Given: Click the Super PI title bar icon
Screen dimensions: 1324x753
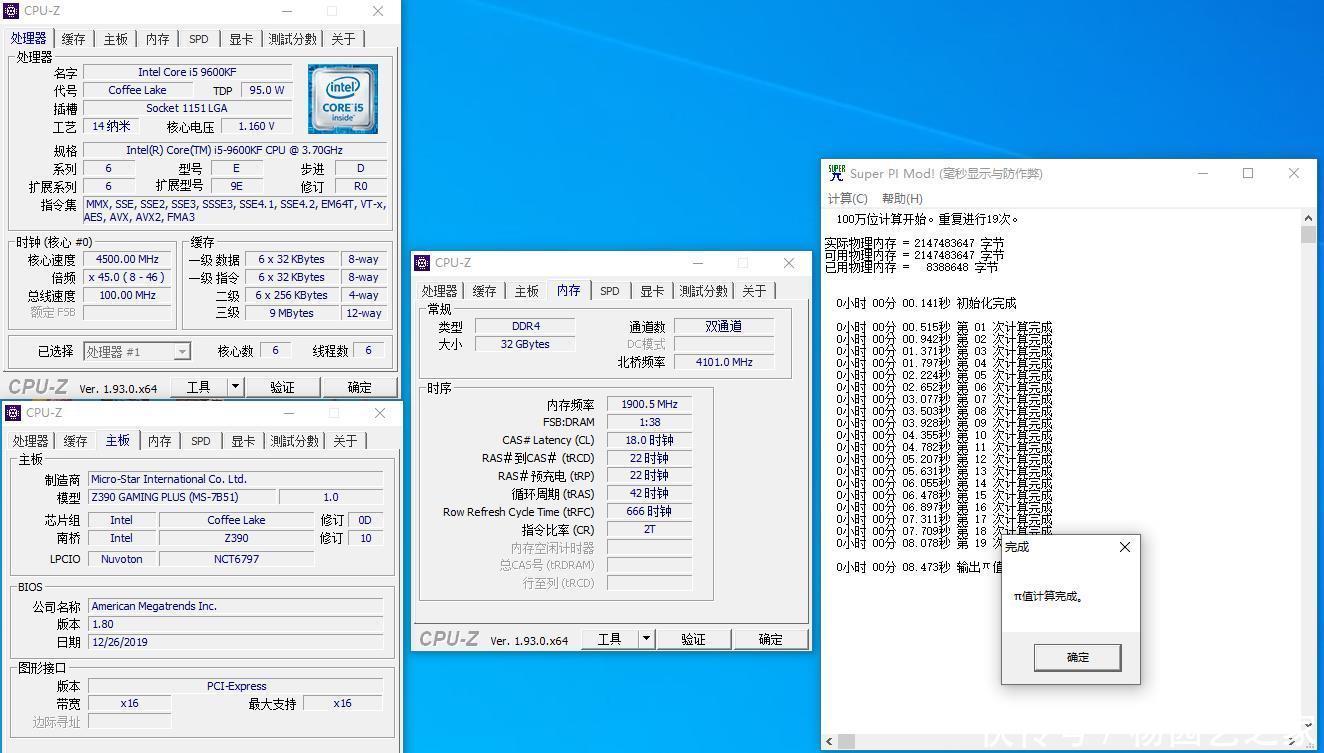Looking at the screenshot, I should point(836,173).
